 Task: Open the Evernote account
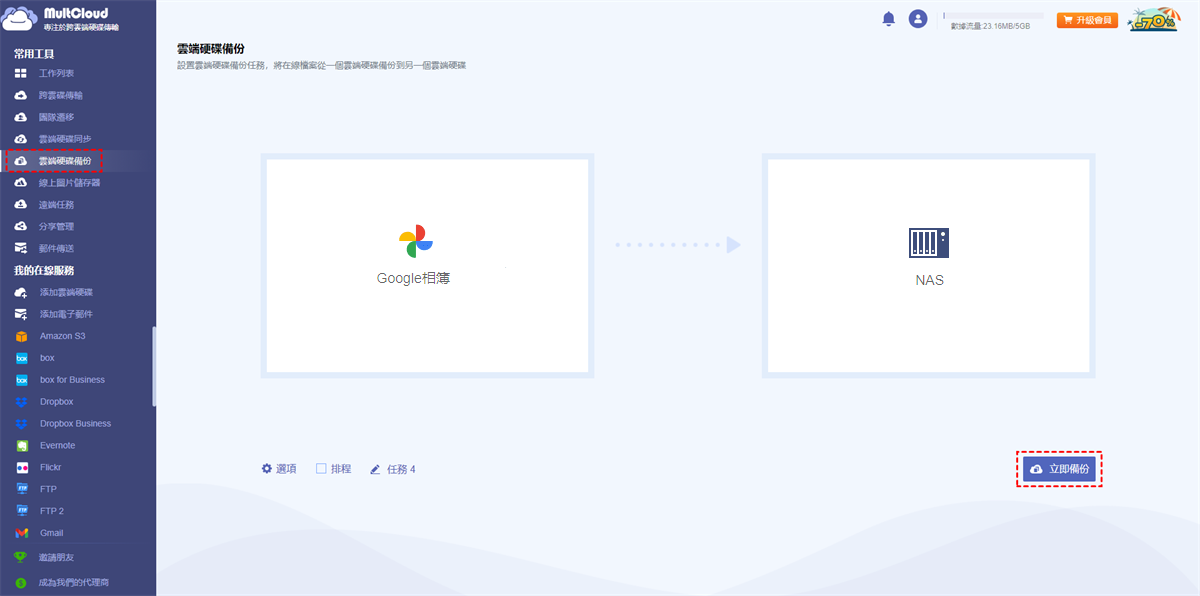click(x=46, y=446)
